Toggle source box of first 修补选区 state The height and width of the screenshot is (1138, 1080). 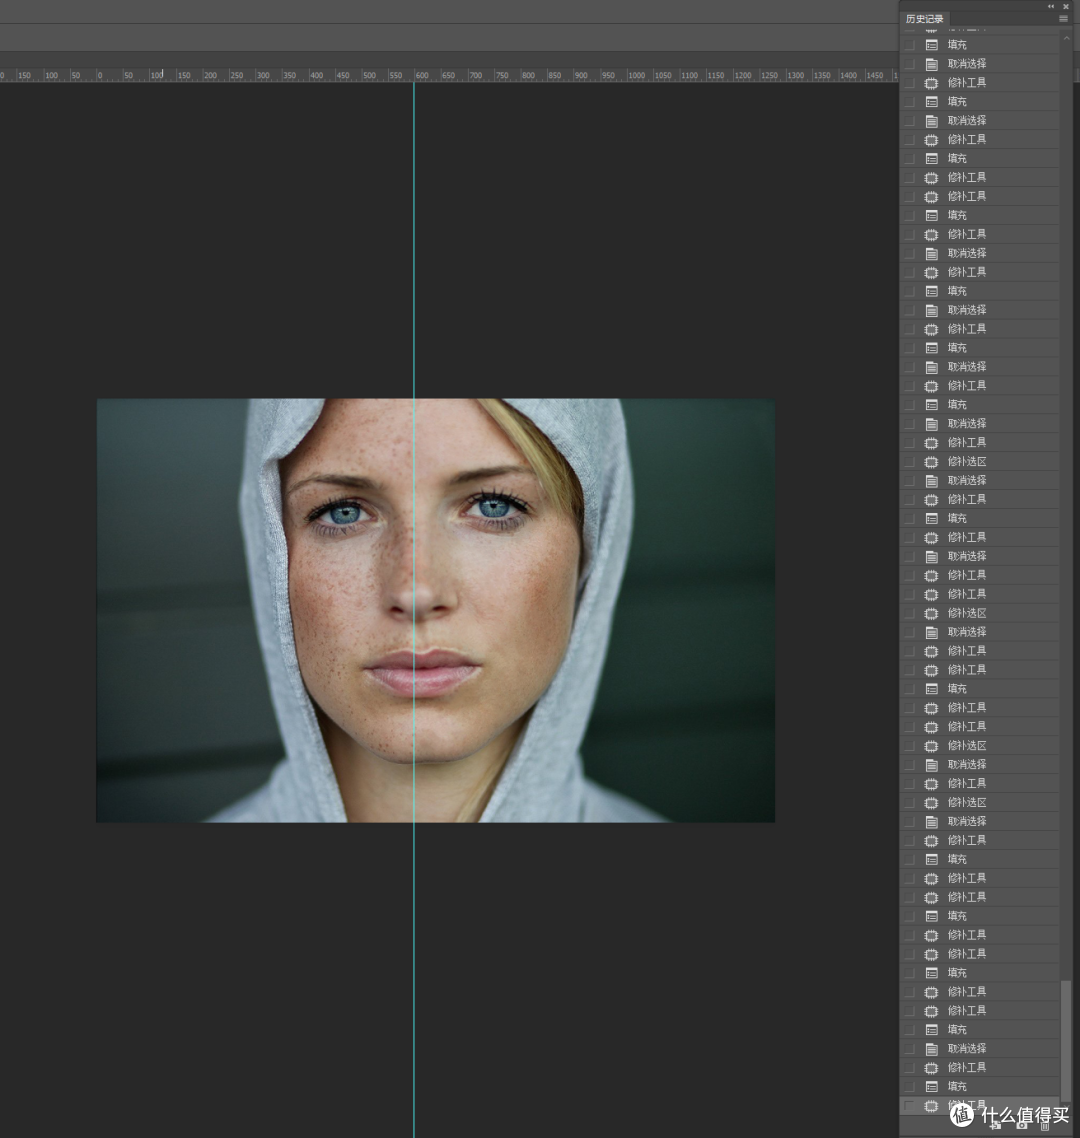(x=909, y=462)
